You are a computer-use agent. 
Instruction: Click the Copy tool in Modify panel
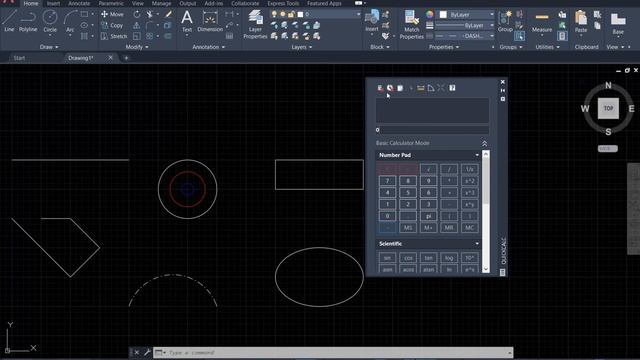coord(112,25)
